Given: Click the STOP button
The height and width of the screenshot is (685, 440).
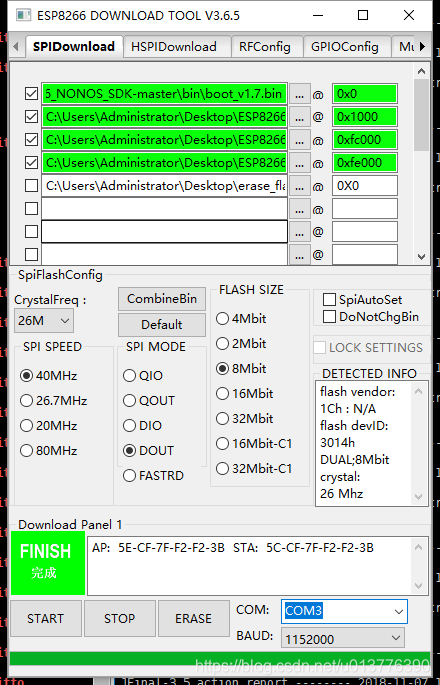Looking at the screenshot, I should click(120, 618).
